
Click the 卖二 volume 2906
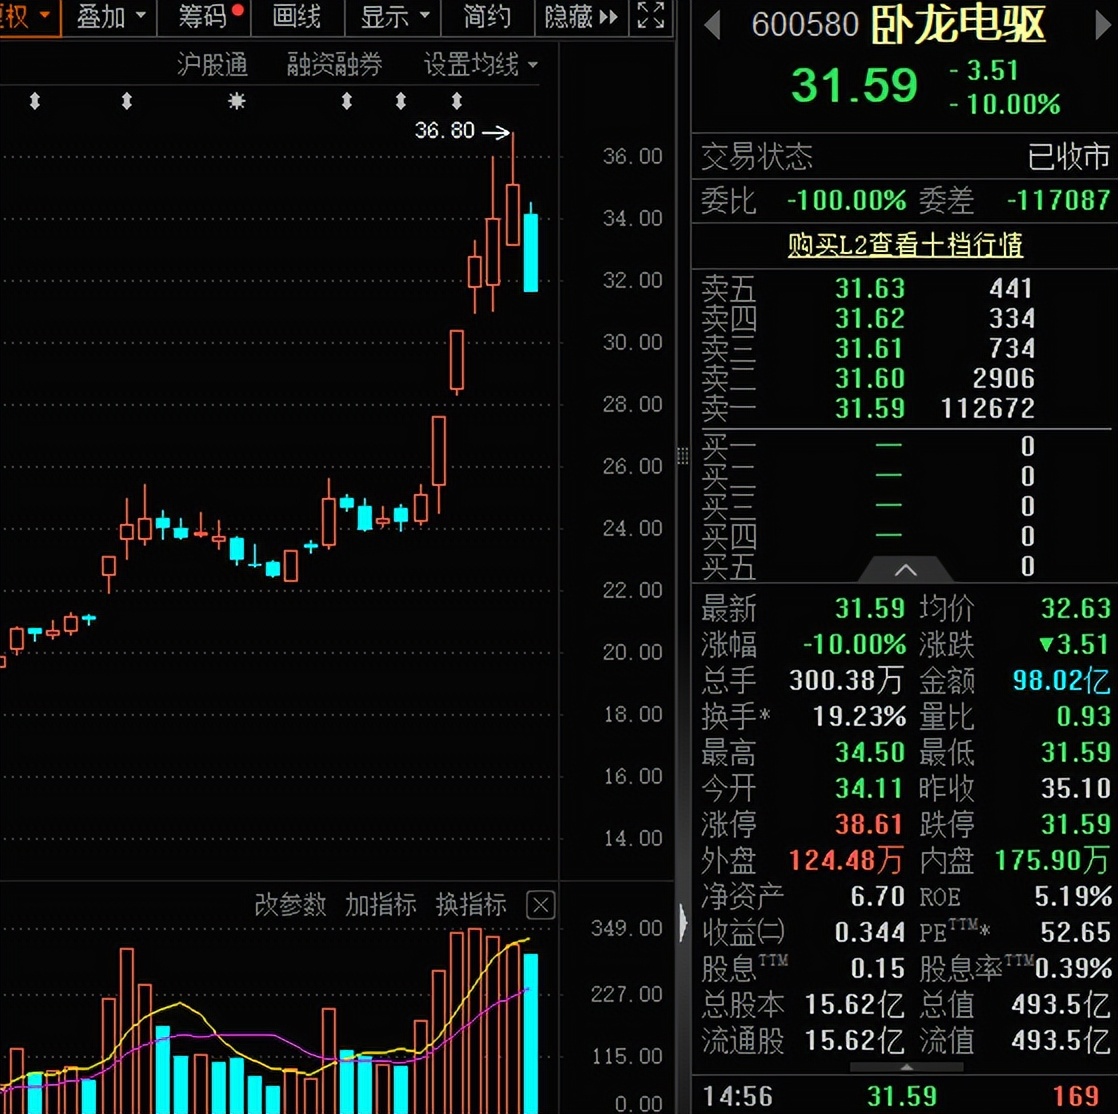click(x=1003, y=379)
